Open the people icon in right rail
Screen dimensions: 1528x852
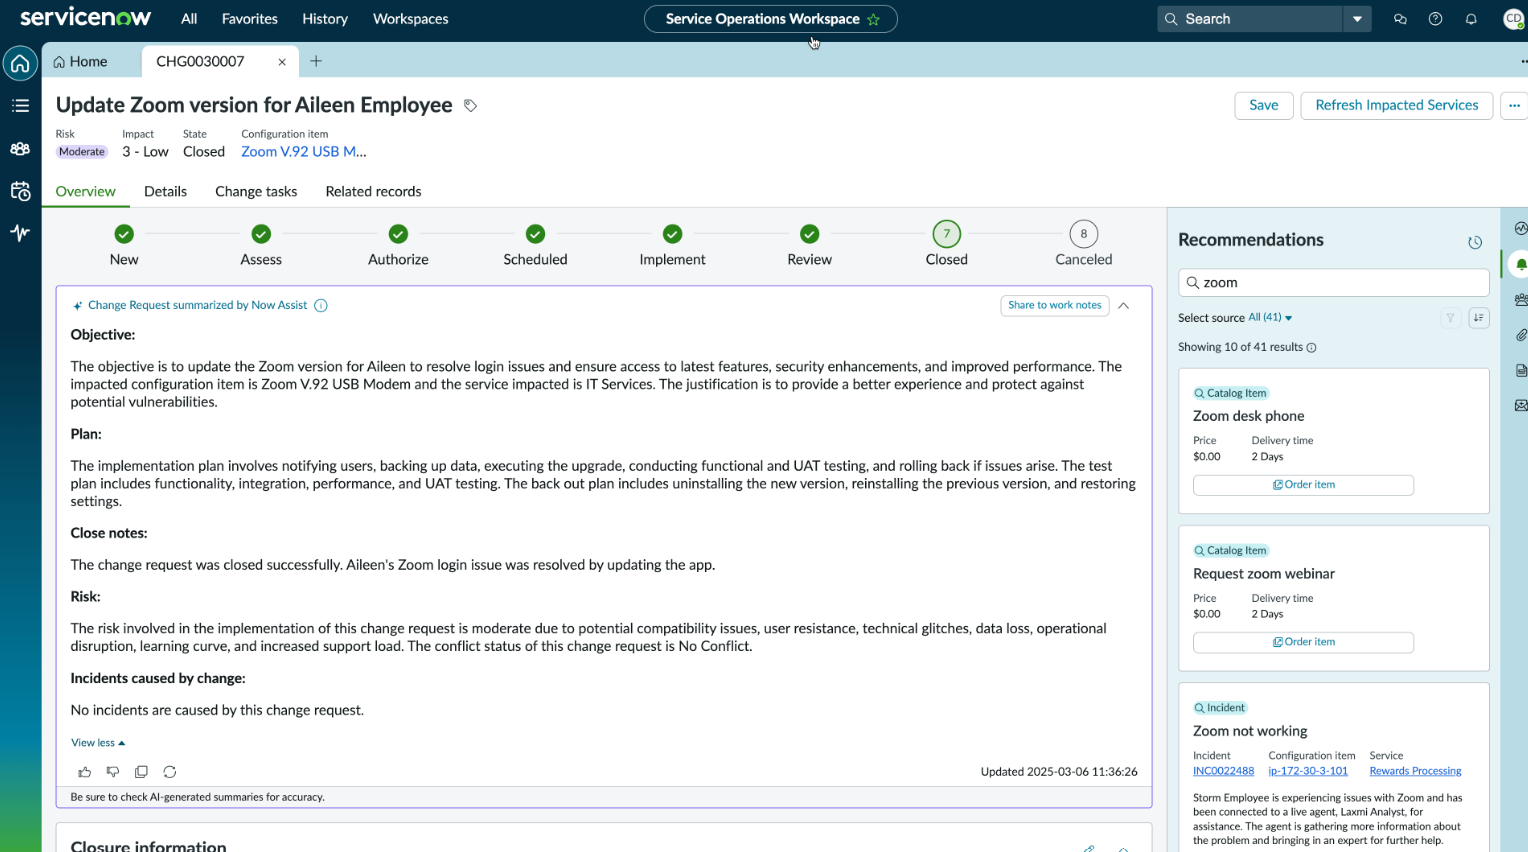[1521, 300]
